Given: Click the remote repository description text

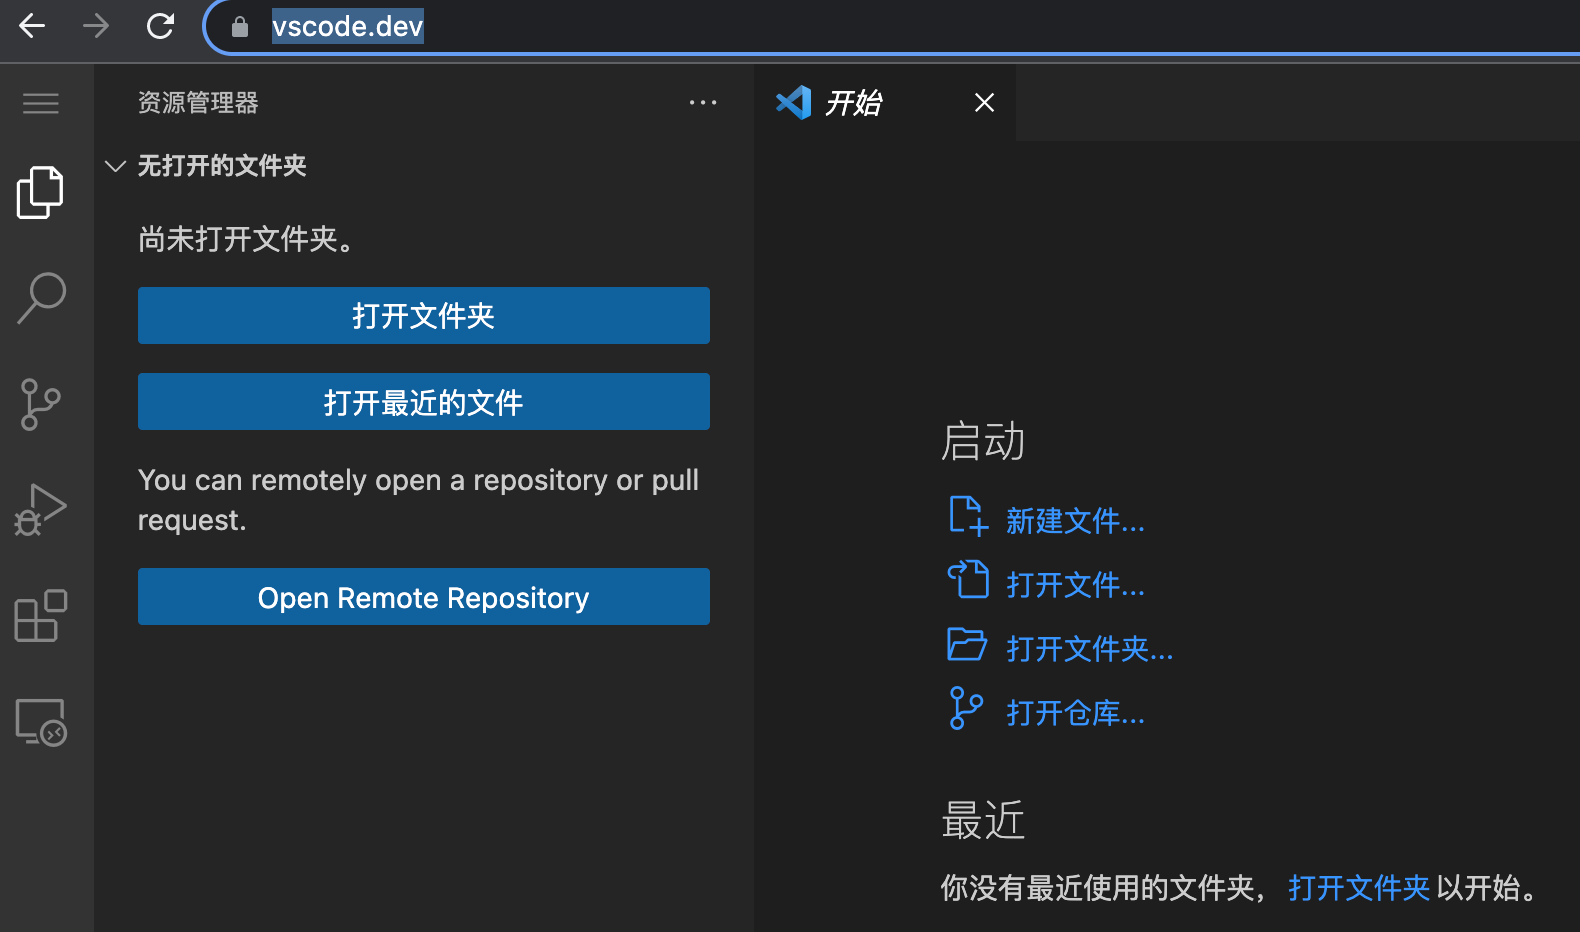Looking at the screenshot, I should coord(418,500).
